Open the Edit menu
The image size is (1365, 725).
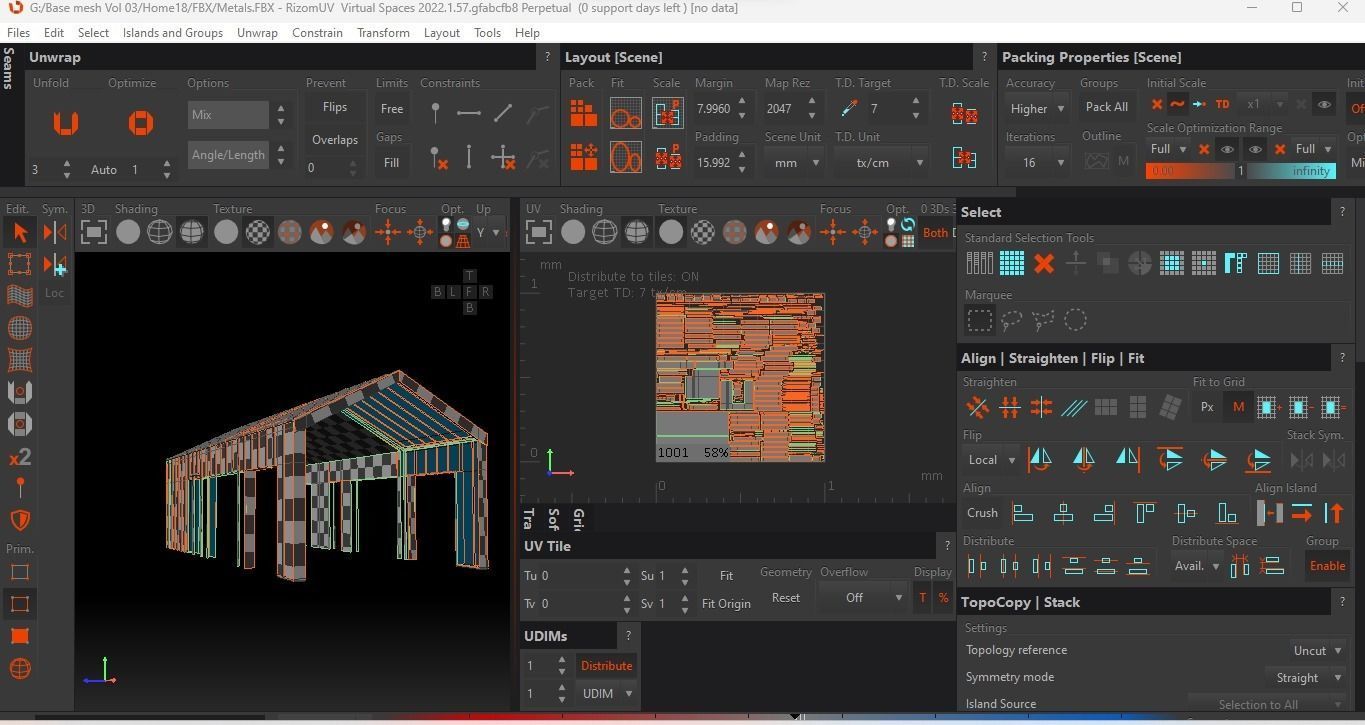54,33
